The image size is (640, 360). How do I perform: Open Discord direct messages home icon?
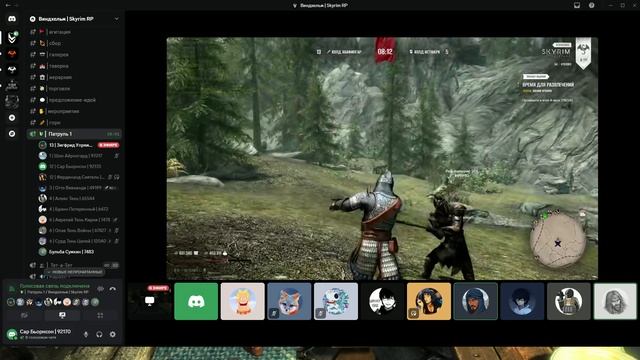point(12,19)
